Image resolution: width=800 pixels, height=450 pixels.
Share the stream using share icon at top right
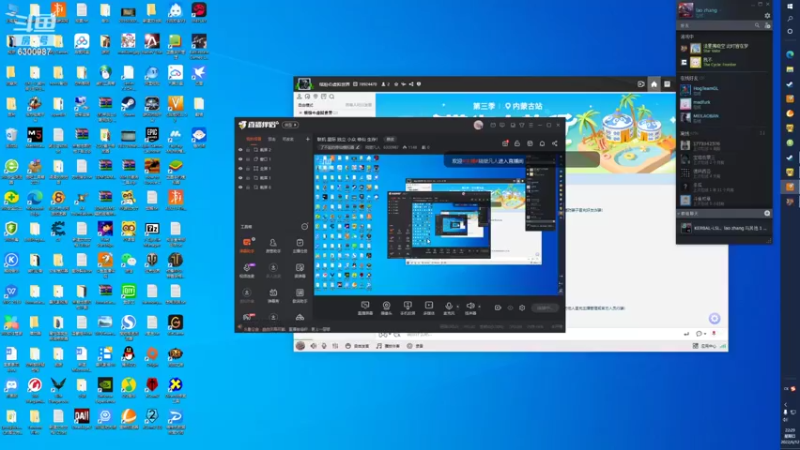[x=555, y=144]
